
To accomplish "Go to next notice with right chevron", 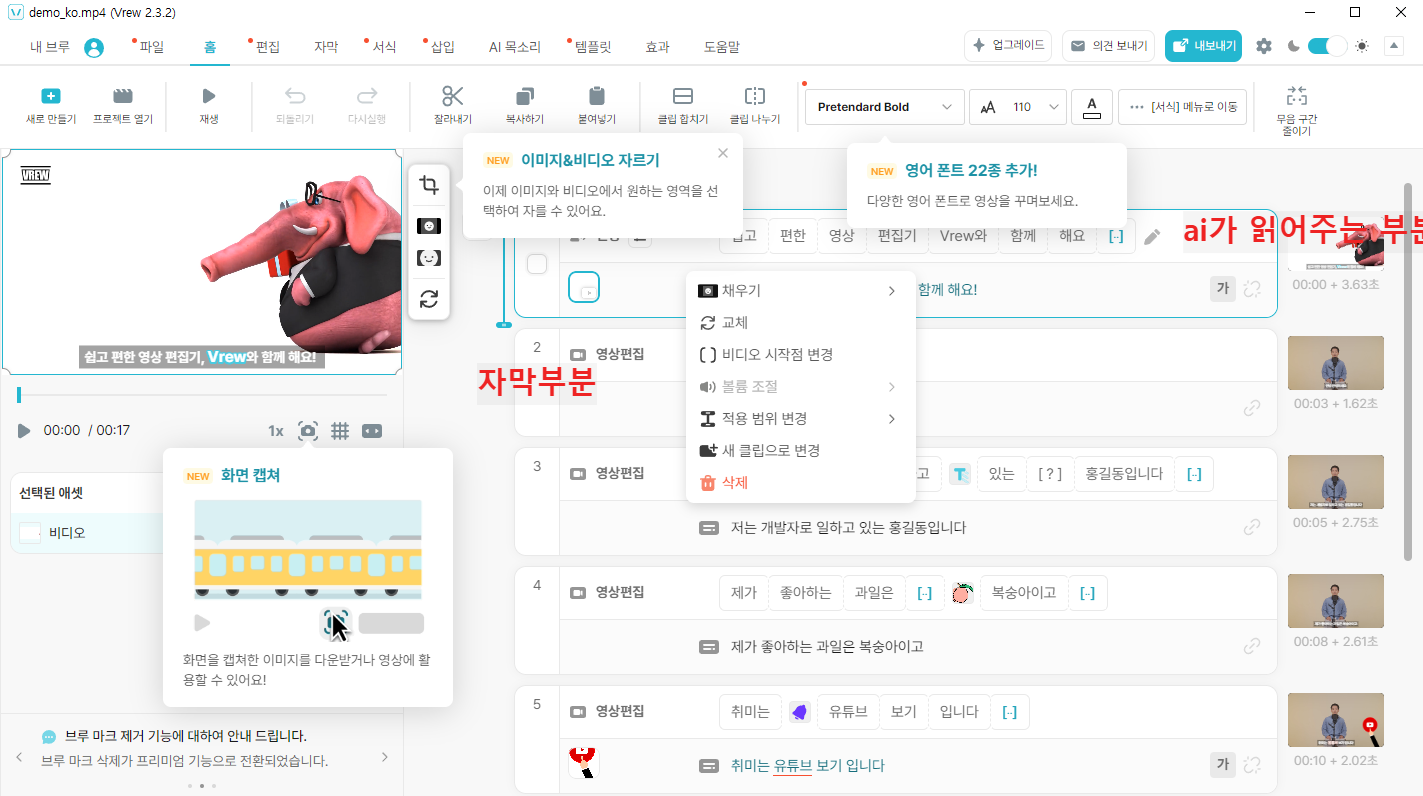I will pyautogui.click(x=385, y=757).
